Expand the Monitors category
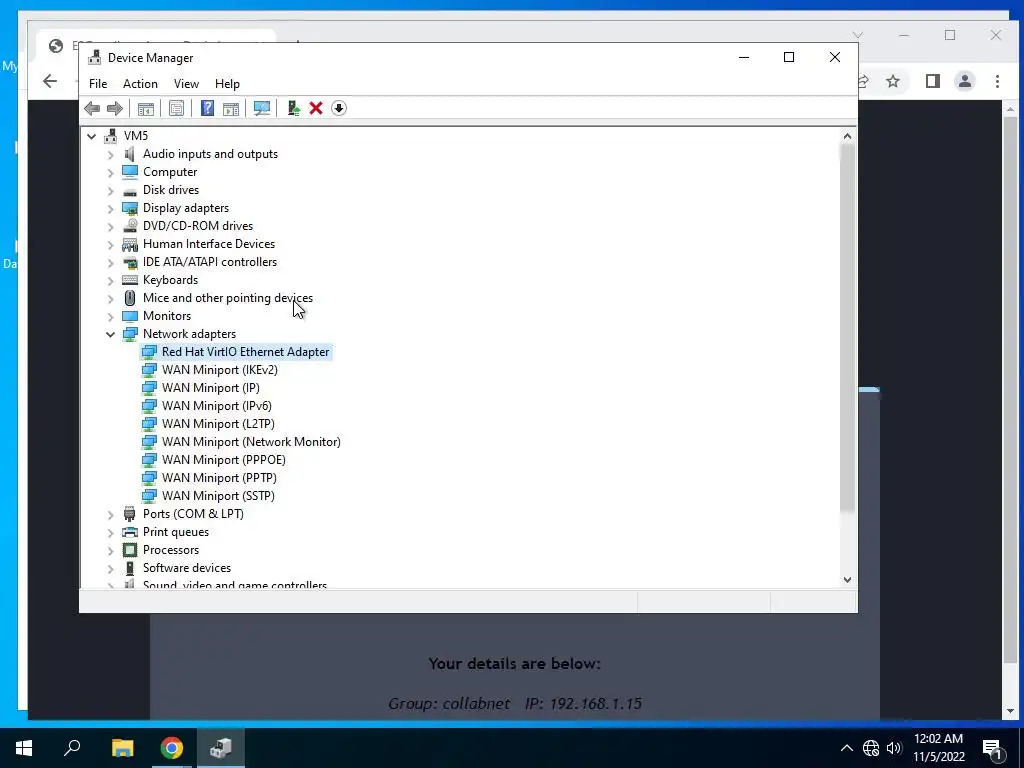 (x=110, y=316)
